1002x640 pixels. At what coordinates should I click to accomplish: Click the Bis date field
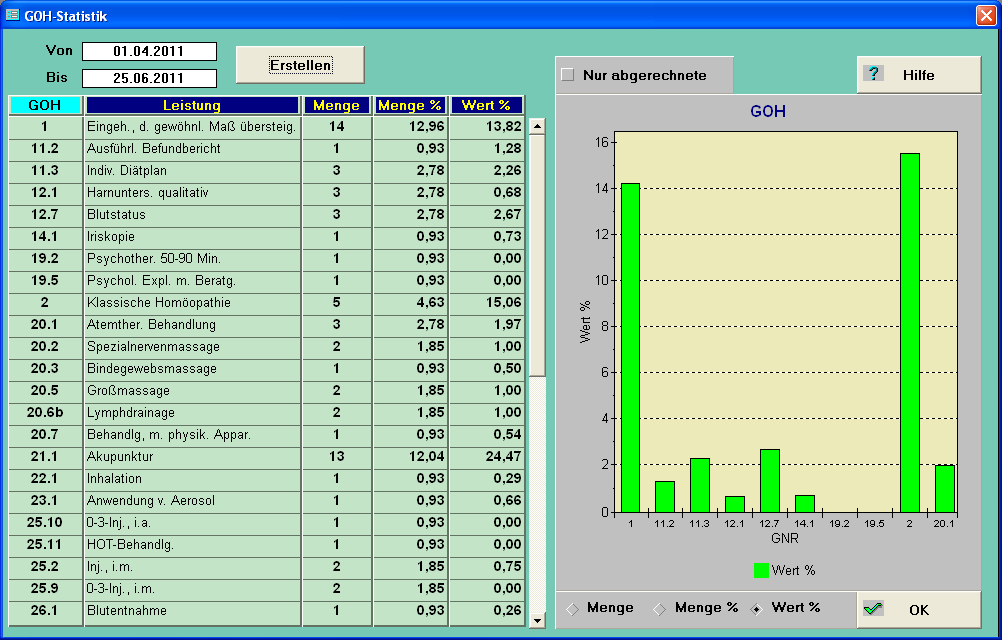click(150, 77)
